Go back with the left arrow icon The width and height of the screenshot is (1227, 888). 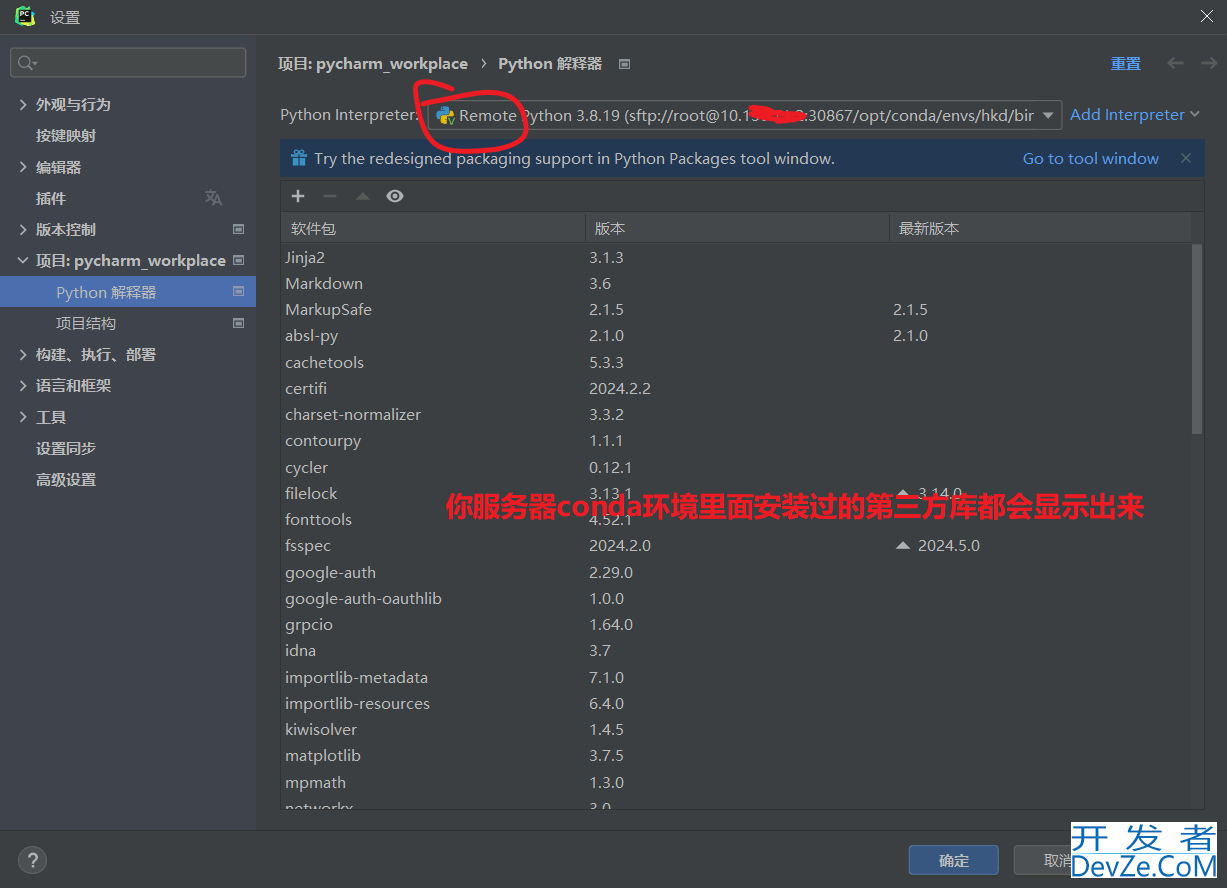[1175, 63]
